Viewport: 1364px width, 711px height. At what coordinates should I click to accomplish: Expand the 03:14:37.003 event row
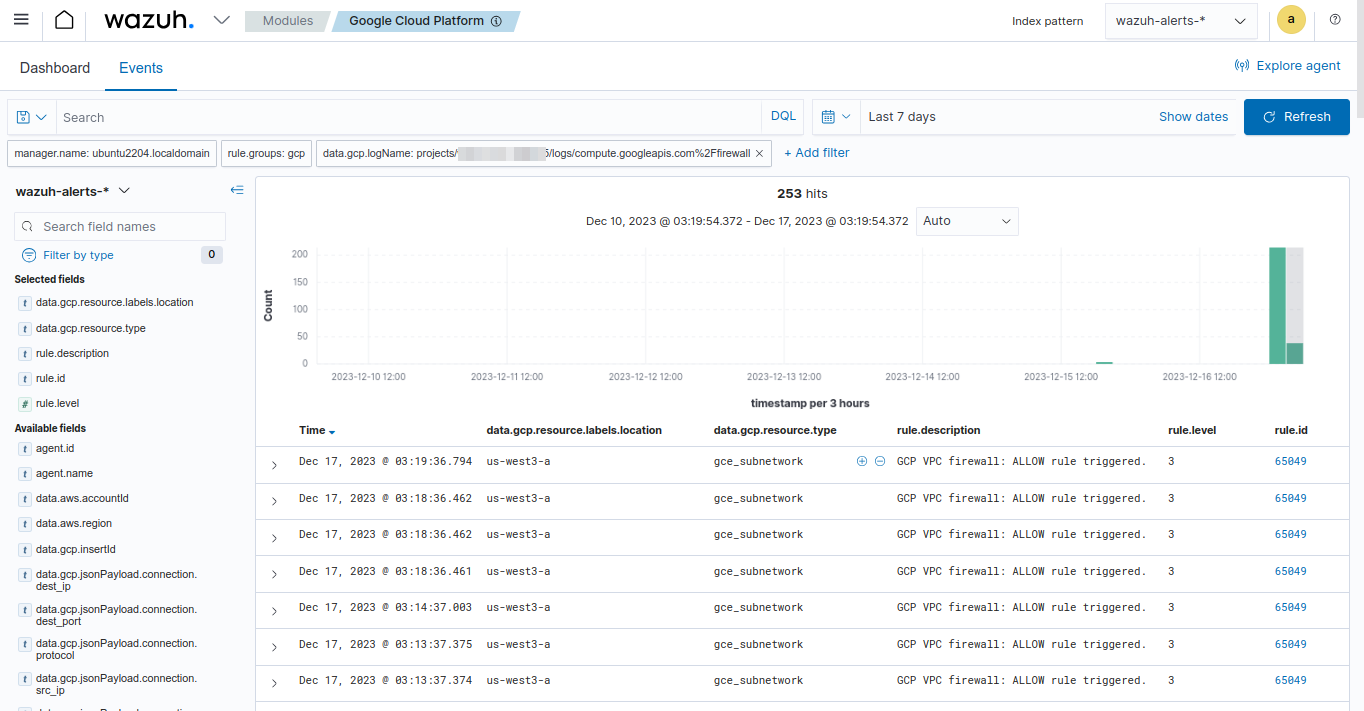pyautogui.click(x=274, y=611)
